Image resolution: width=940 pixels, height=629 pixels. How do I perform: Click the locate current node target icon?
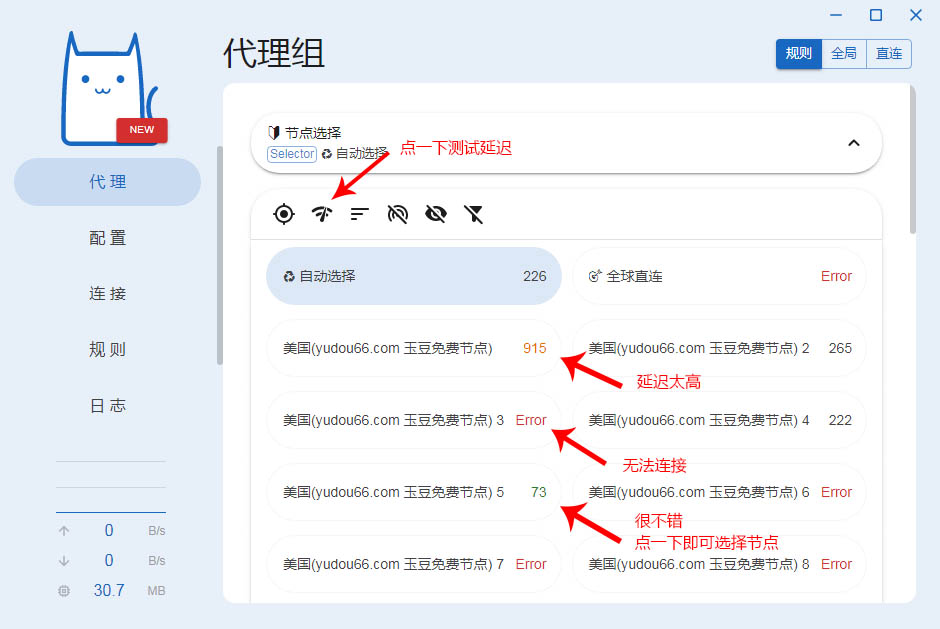point(284,214)
